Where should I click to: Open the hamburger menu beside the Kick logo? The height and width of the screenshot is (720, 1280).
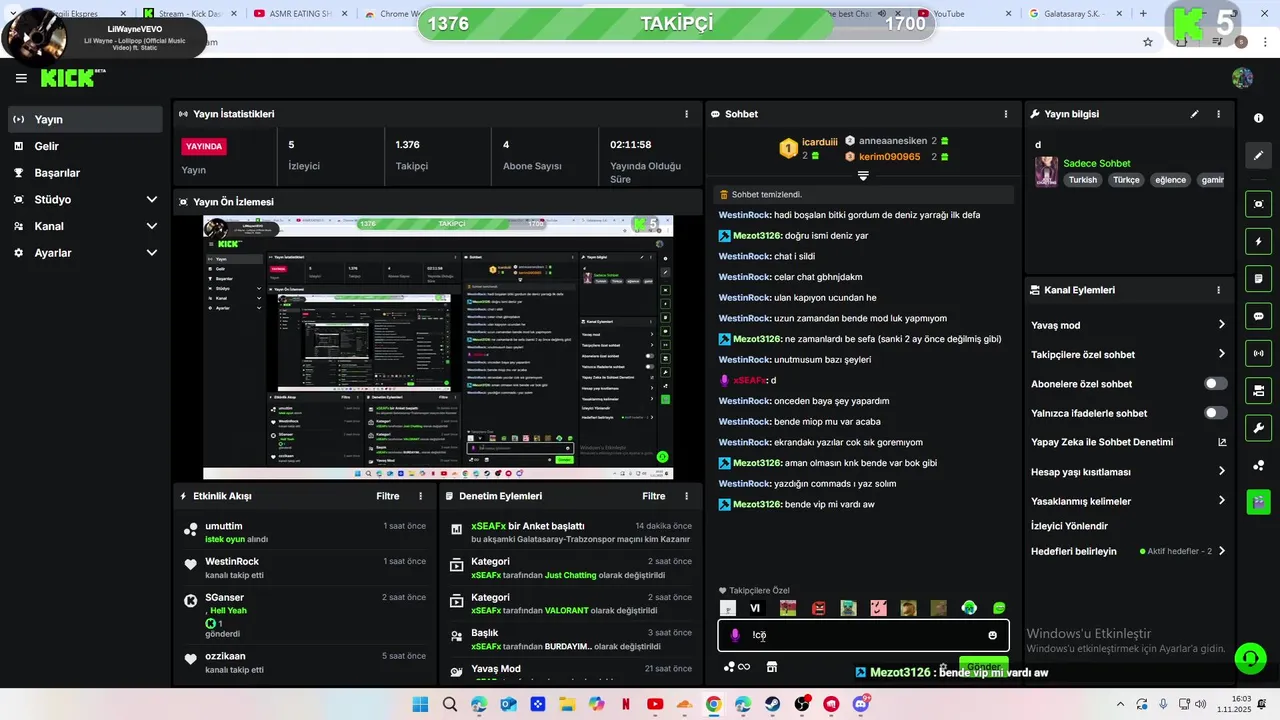click(21, 78)
